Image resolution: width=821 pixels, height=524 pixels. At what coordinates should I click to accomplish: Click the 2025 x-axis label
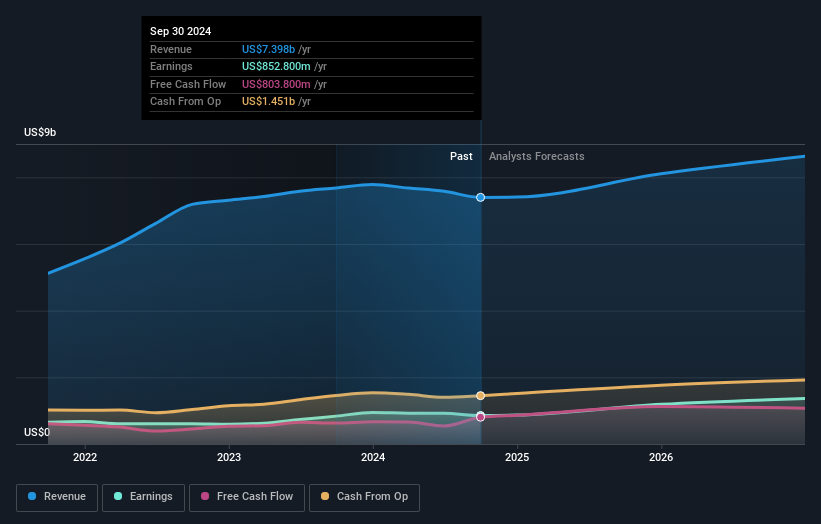pyautogui.click(x=517, y=457)
